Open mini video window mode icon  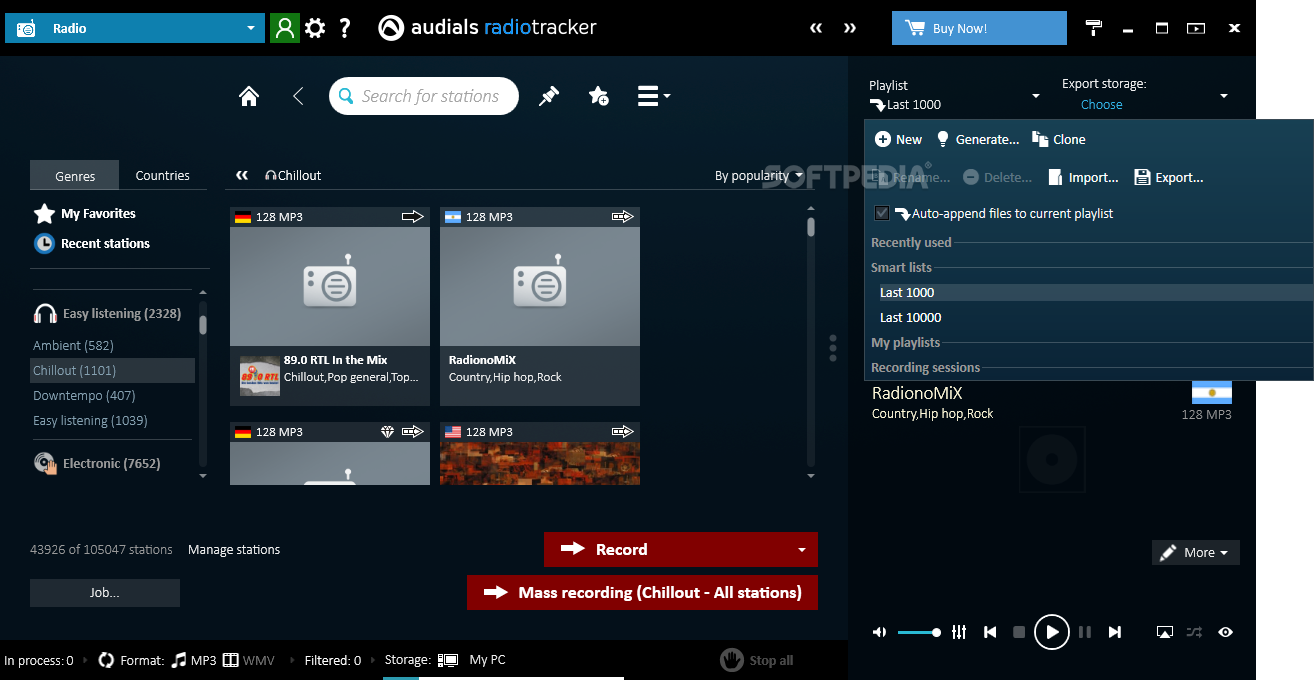pos(1196,28)
